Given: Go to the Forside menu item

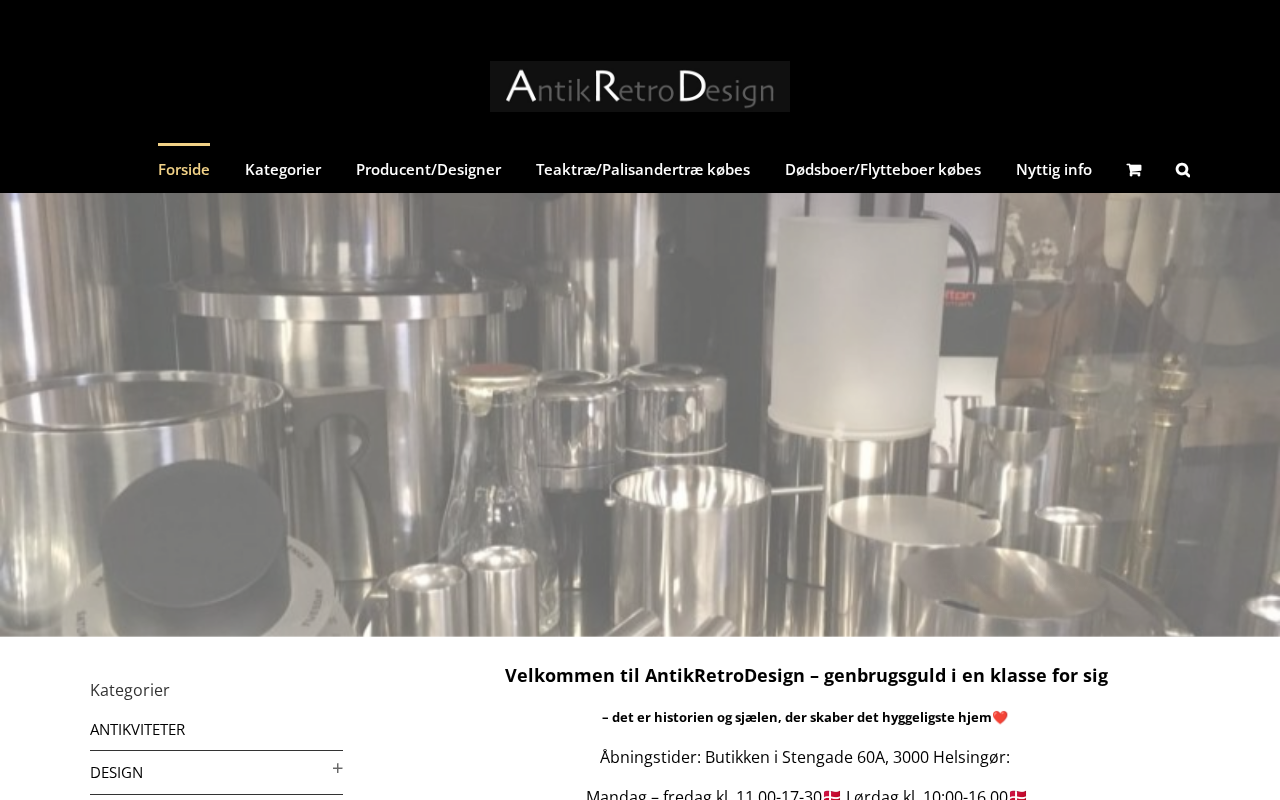Looking at the screenshot, I should coord(184,169).
